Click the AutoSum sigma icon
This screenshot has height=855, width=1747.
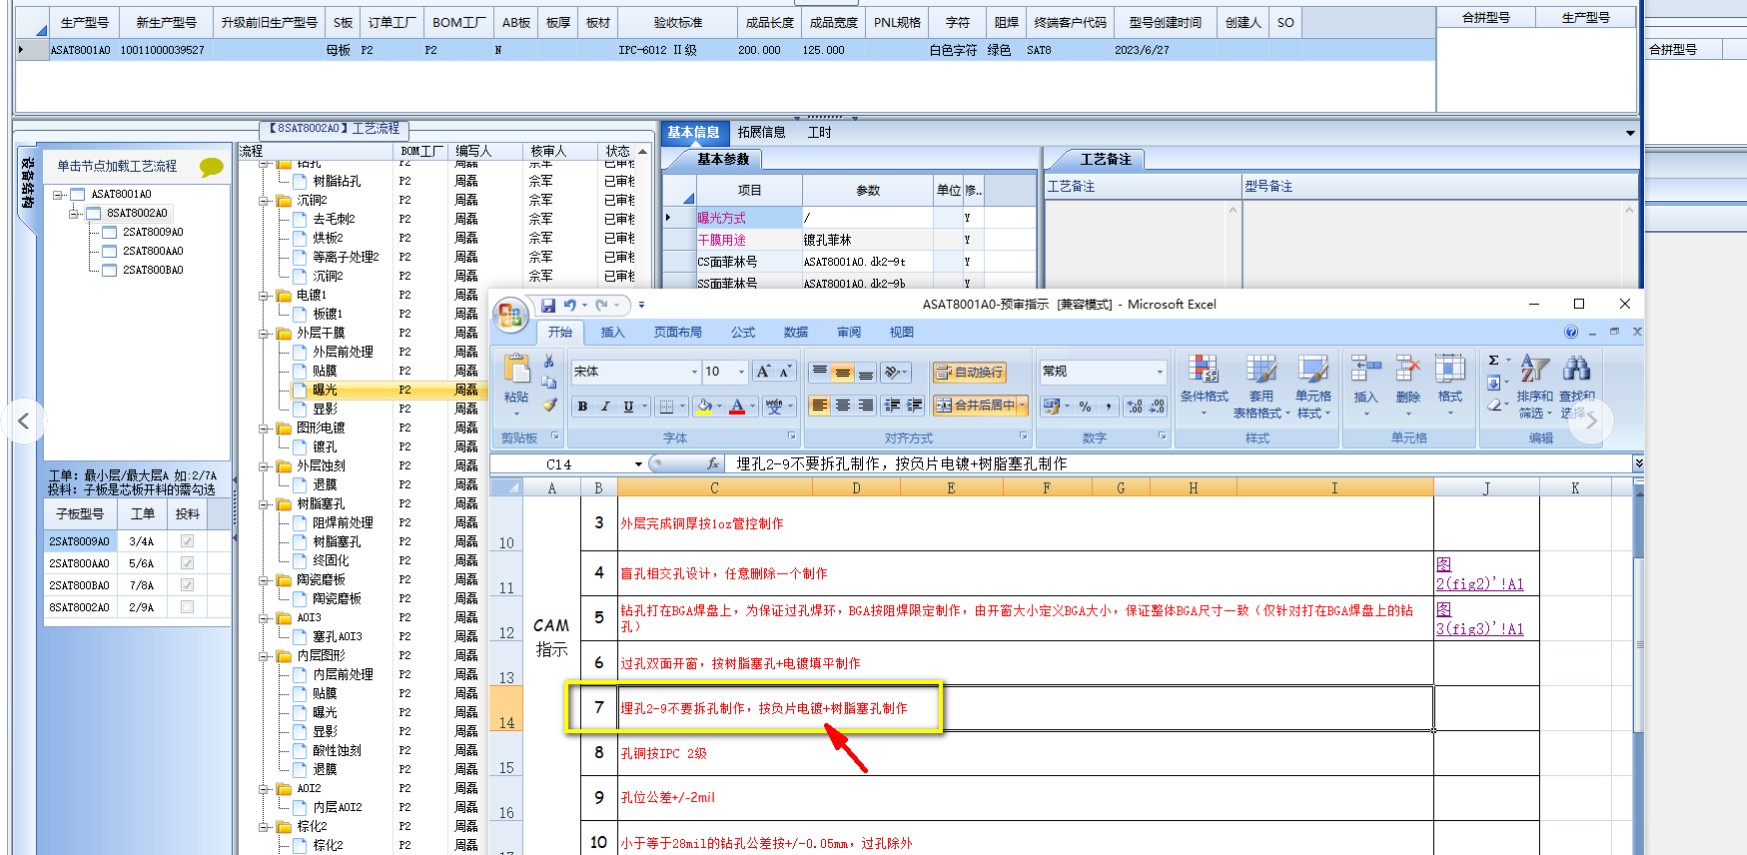(x=1493, y=360)
